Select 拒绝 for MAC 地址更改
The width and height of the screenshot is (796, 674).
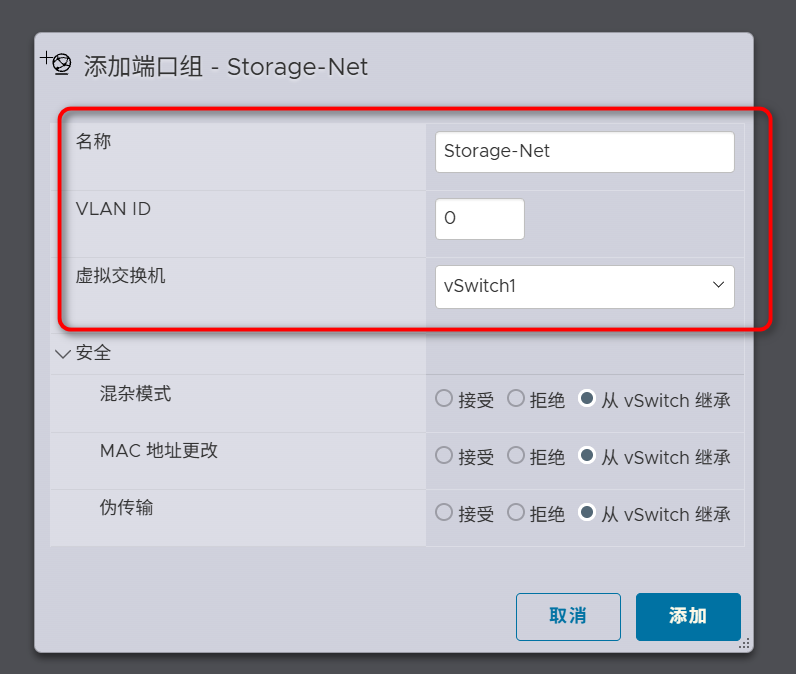516,455
